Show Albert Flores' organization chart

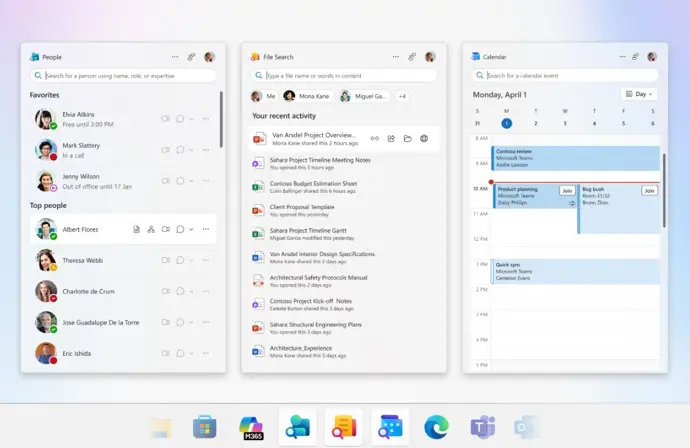coord(151,229)
